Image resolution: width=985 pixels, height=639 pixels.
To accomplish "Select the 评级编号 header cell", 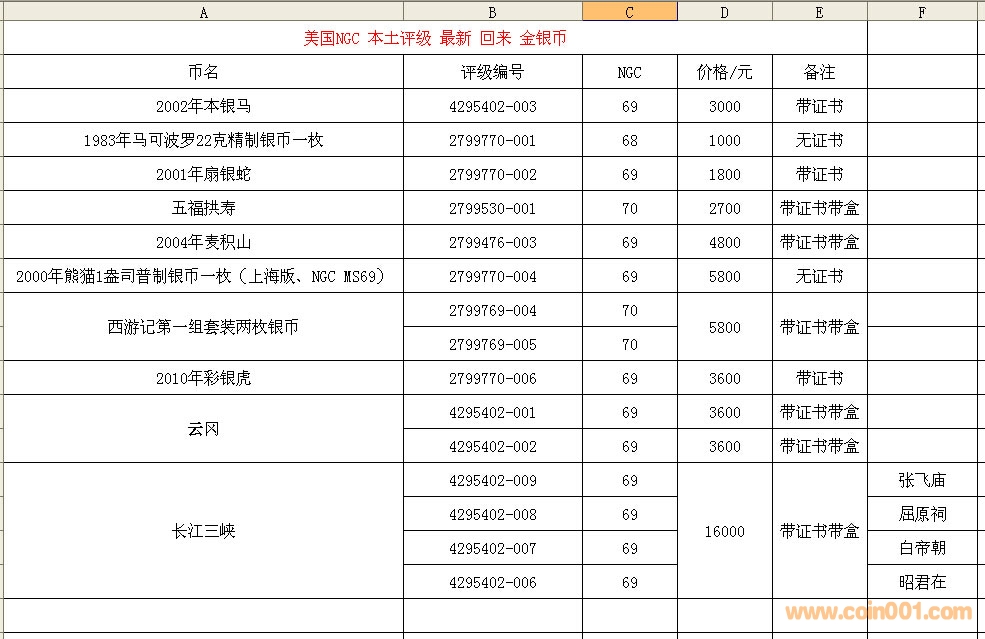I will point(492,72).
